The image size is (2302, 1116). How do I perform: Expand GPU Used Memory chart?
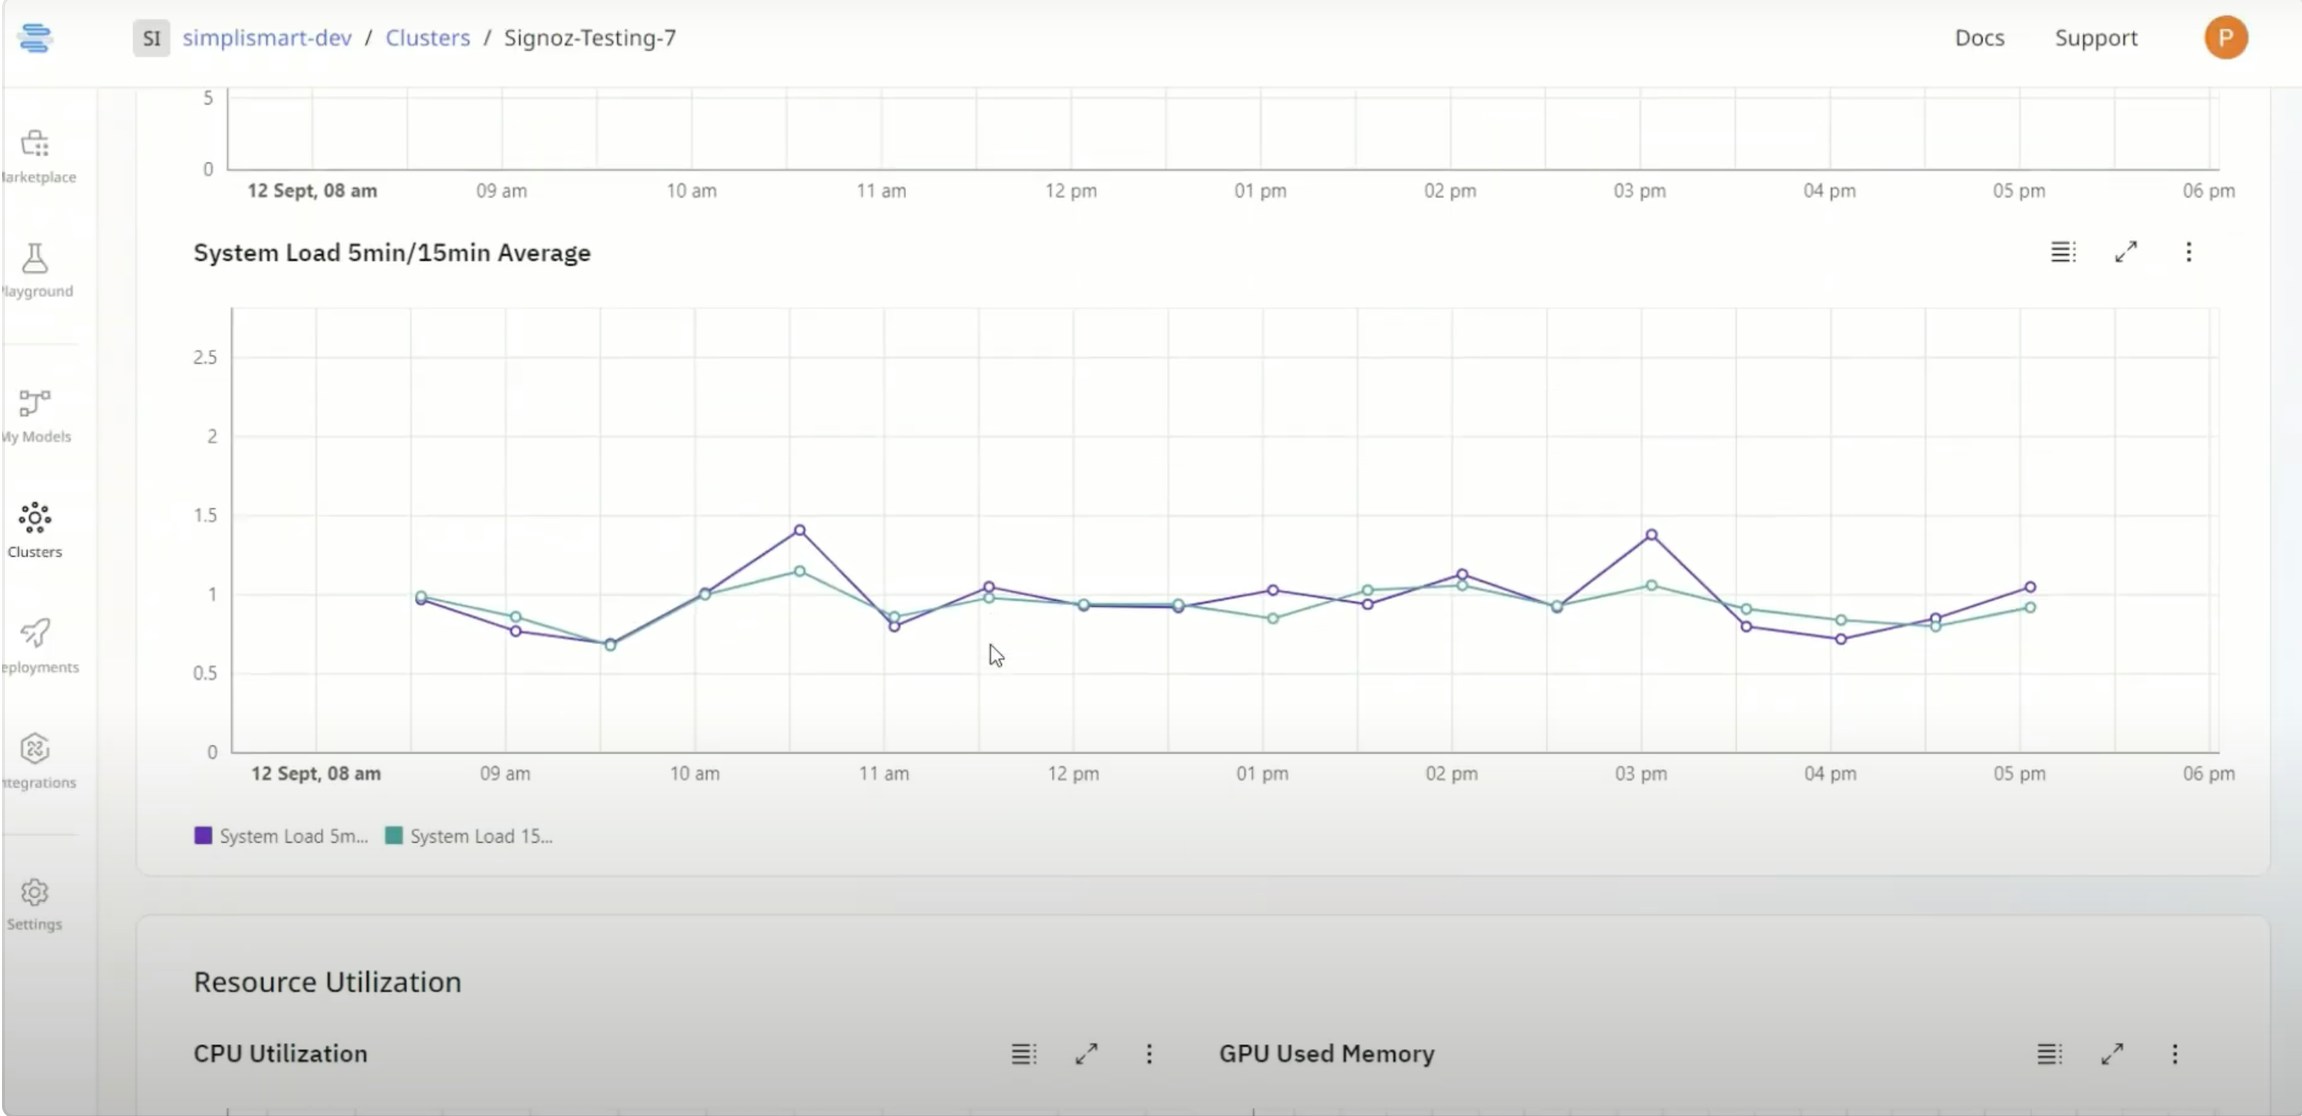(x=2112, y=1054)
